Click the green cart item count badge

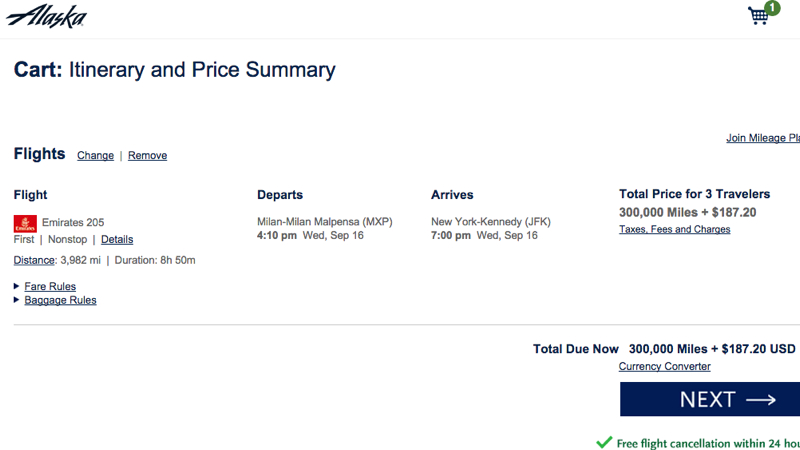click(x=772, y=8)
